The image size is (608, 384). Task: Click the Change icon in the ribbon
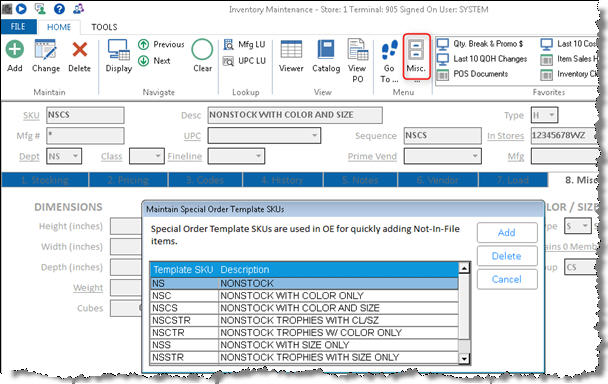coord(45,49)
